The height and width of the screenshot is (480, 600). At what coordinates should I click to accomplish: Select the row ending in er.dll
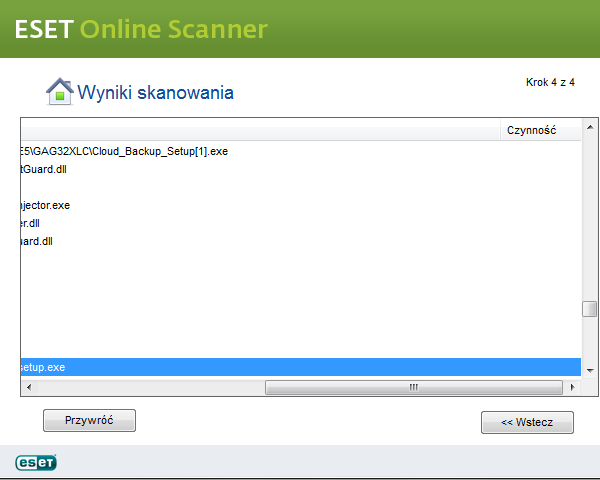pos(301,223)
